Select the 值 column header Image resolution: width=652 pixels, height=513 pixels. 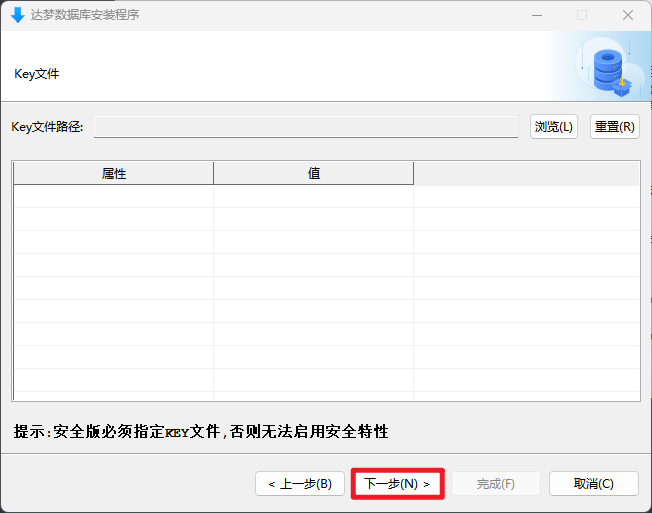pos(314,173)
